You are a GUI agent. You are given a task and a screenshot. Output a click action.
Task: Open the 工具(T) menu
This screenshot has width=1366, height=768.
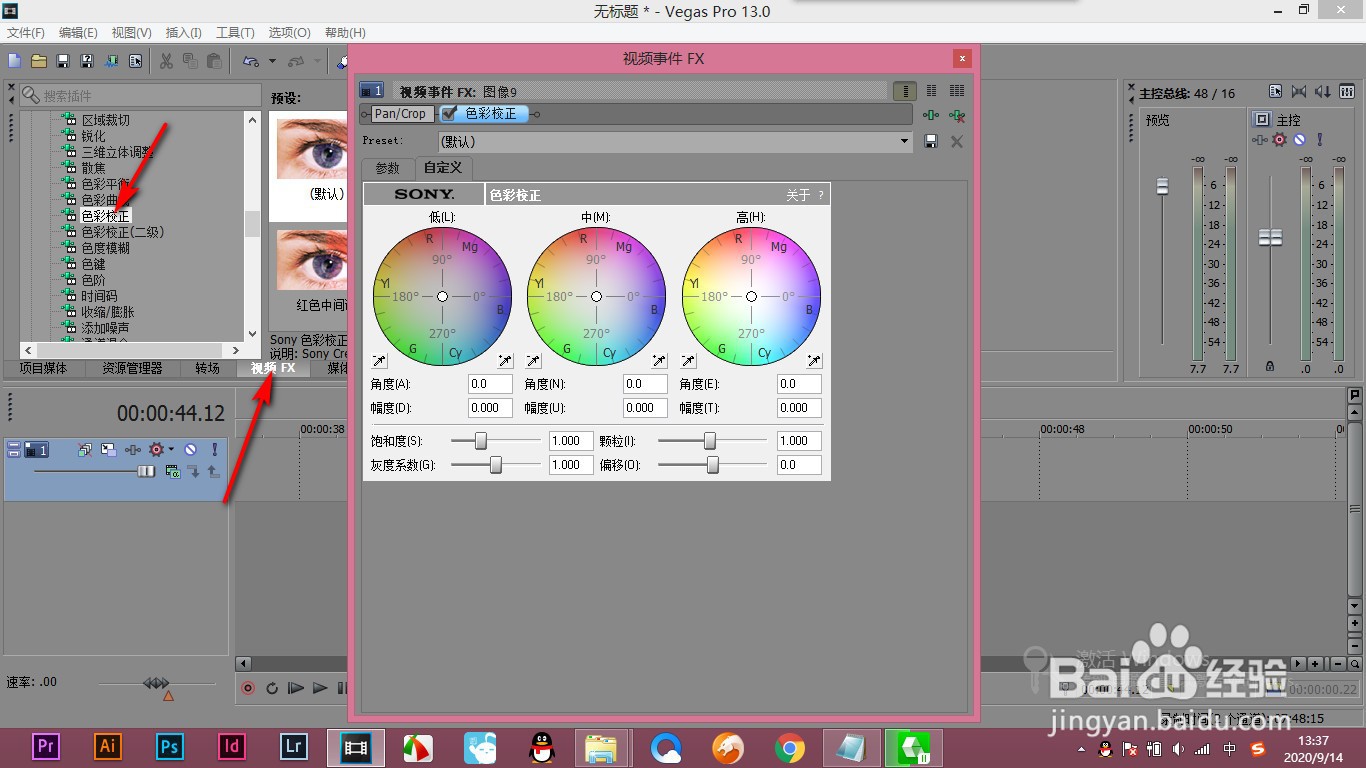(236, 33)
